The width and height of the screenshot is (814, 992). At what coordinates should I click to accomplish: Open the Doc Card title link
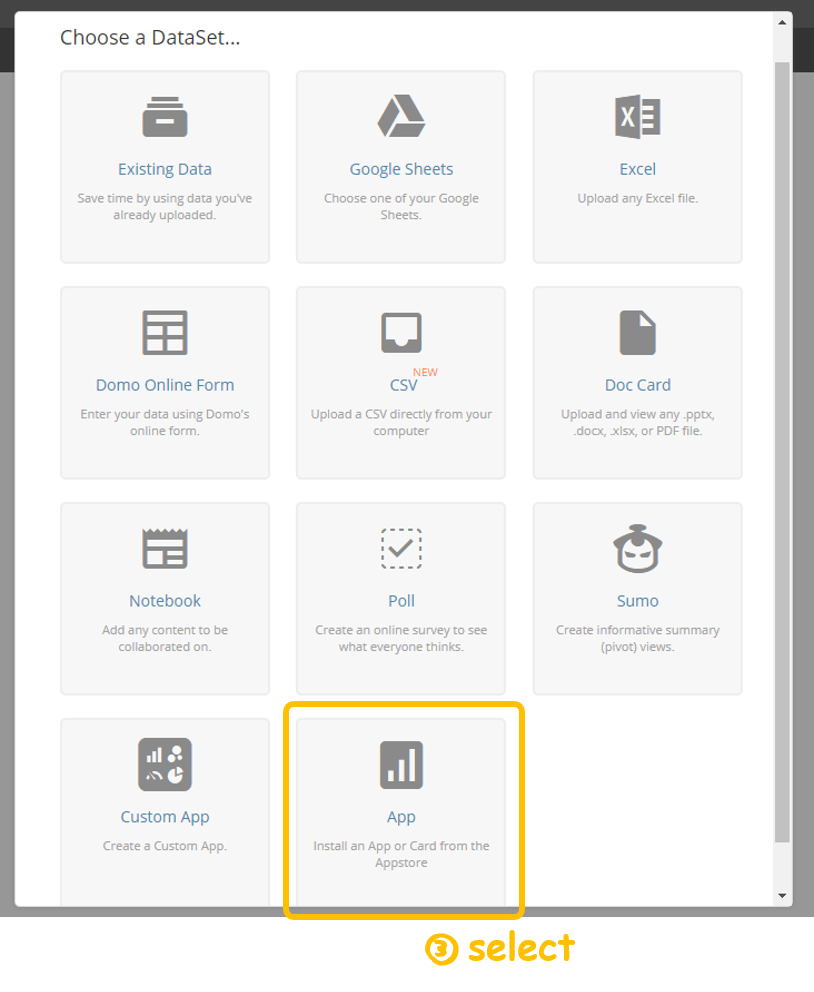pos(638,385)
